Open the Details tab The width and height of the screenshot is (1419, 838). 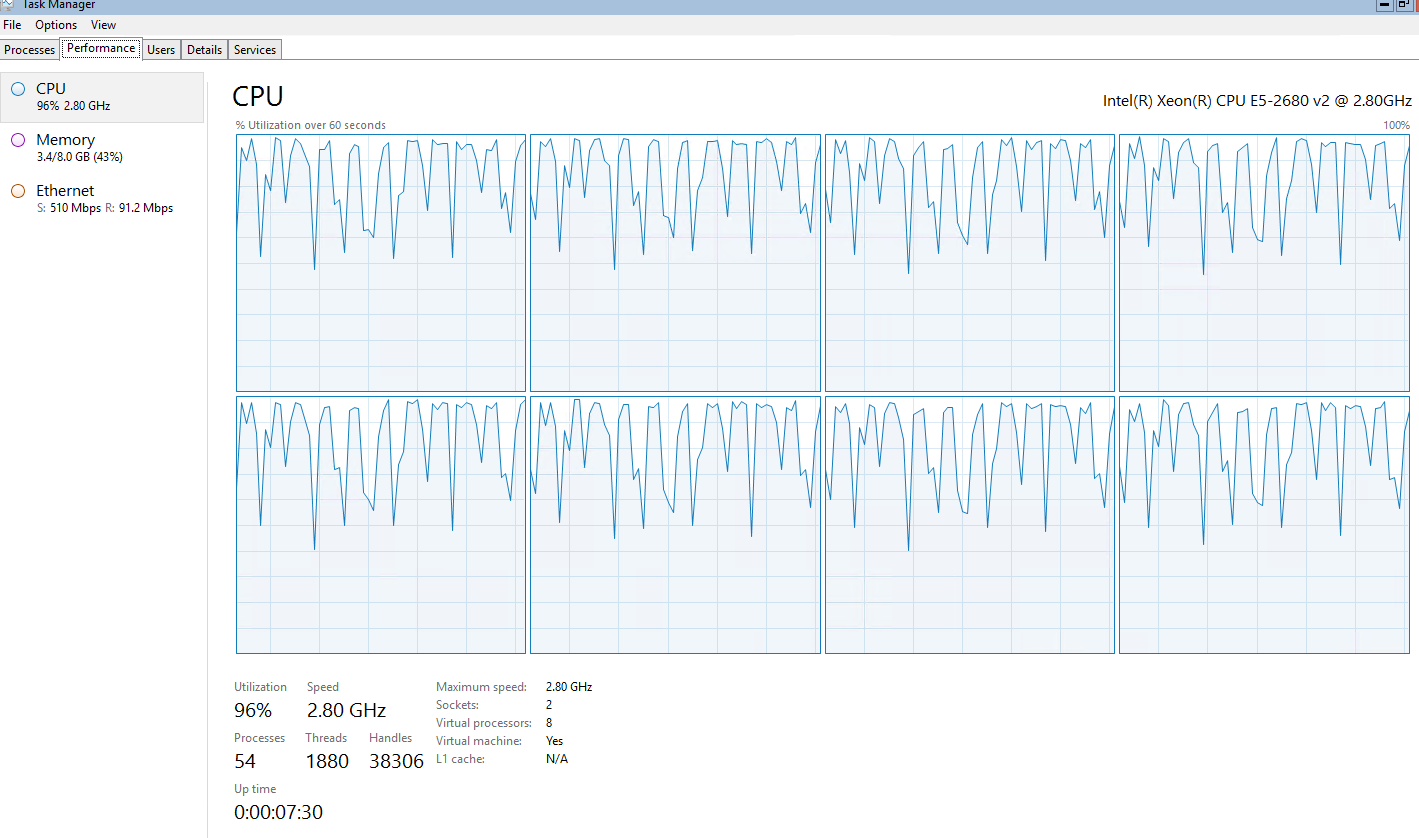[204, 50]
